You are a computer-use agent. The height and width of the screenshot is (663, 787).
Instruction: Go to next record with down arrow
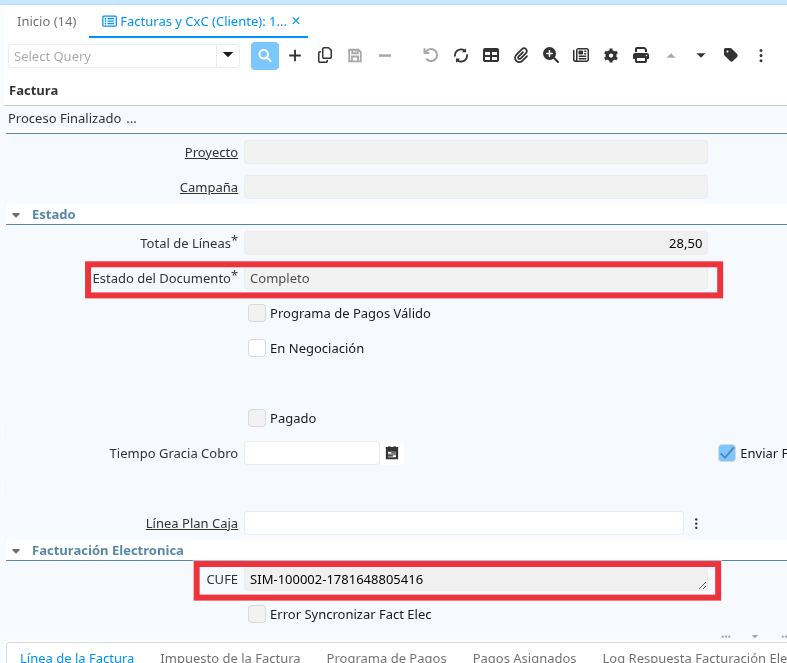coord(701,56)
